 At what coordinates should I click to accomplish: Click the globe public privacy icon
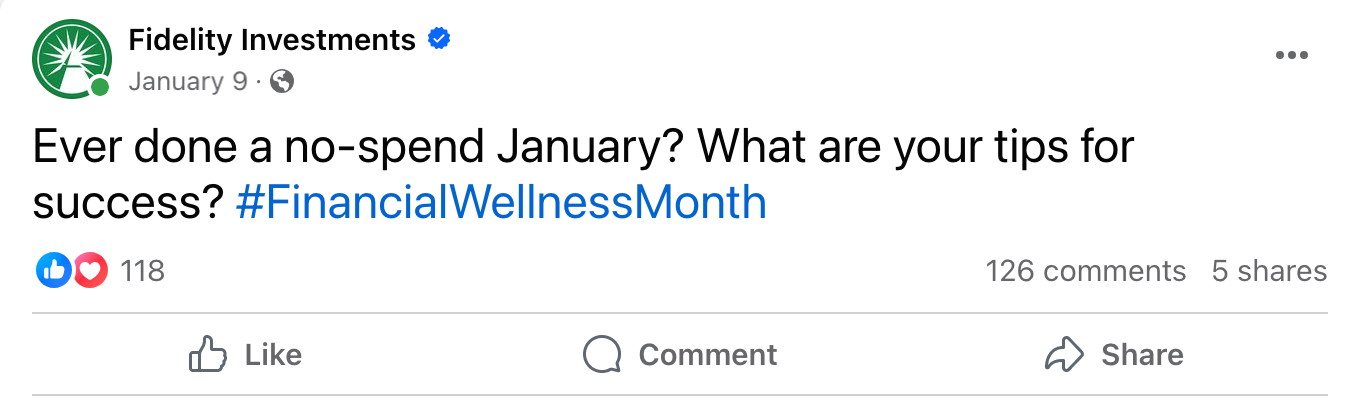[x=283, y=82]
